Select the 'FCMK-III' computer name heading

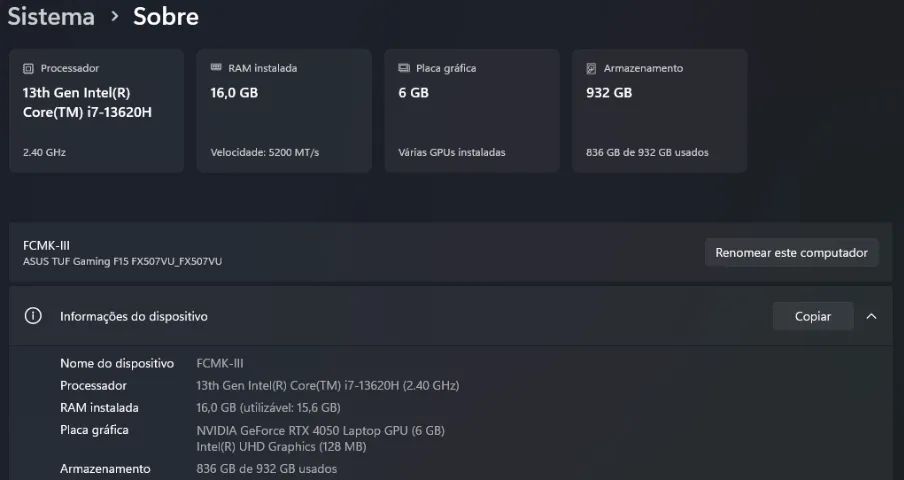pos(46,245)
